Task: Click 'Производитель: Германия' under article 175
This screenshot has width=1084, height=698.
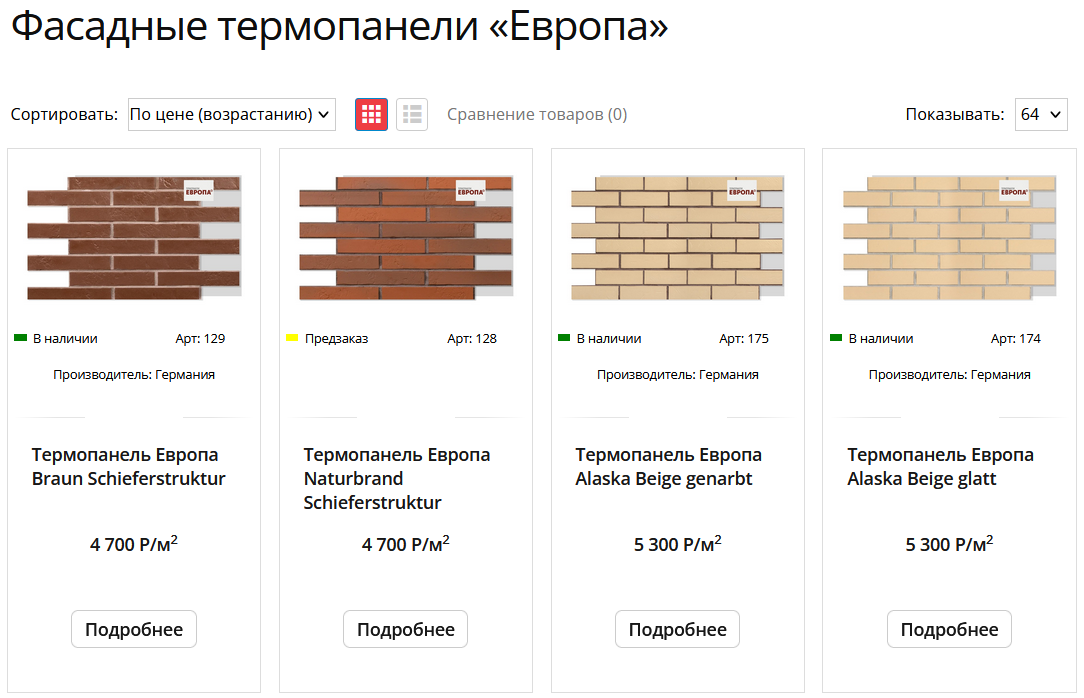Action: pos(678,375)
